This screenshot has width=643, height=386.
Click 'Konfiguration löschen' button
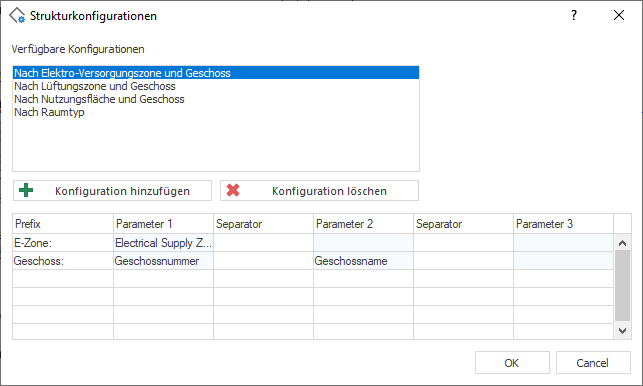click(319, 191)
